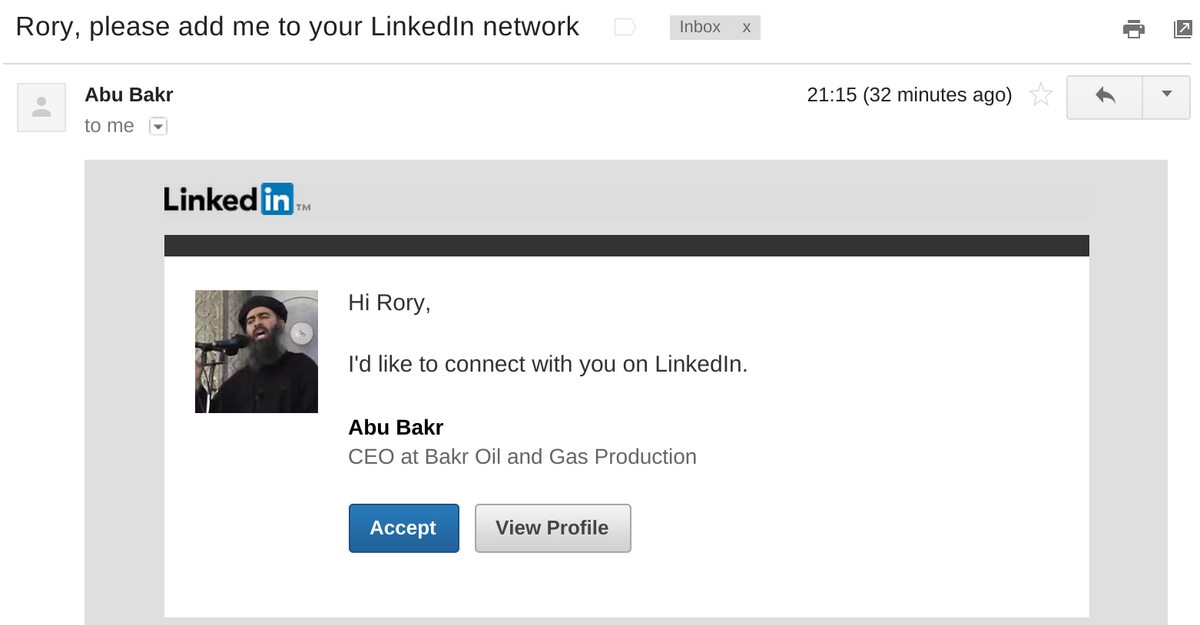Viewport: 1200px width, 625px height.
Task: Click the sender name Abu Bakr in the header
Action: [x=129, y=95]
